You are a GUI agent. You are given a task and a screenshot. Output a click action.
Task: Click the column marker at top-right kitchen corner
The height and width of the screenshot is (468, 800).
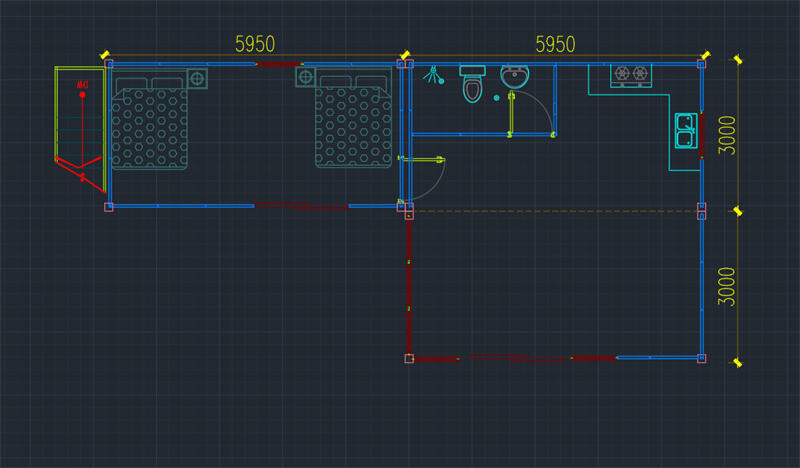click(x=702, y=64)
